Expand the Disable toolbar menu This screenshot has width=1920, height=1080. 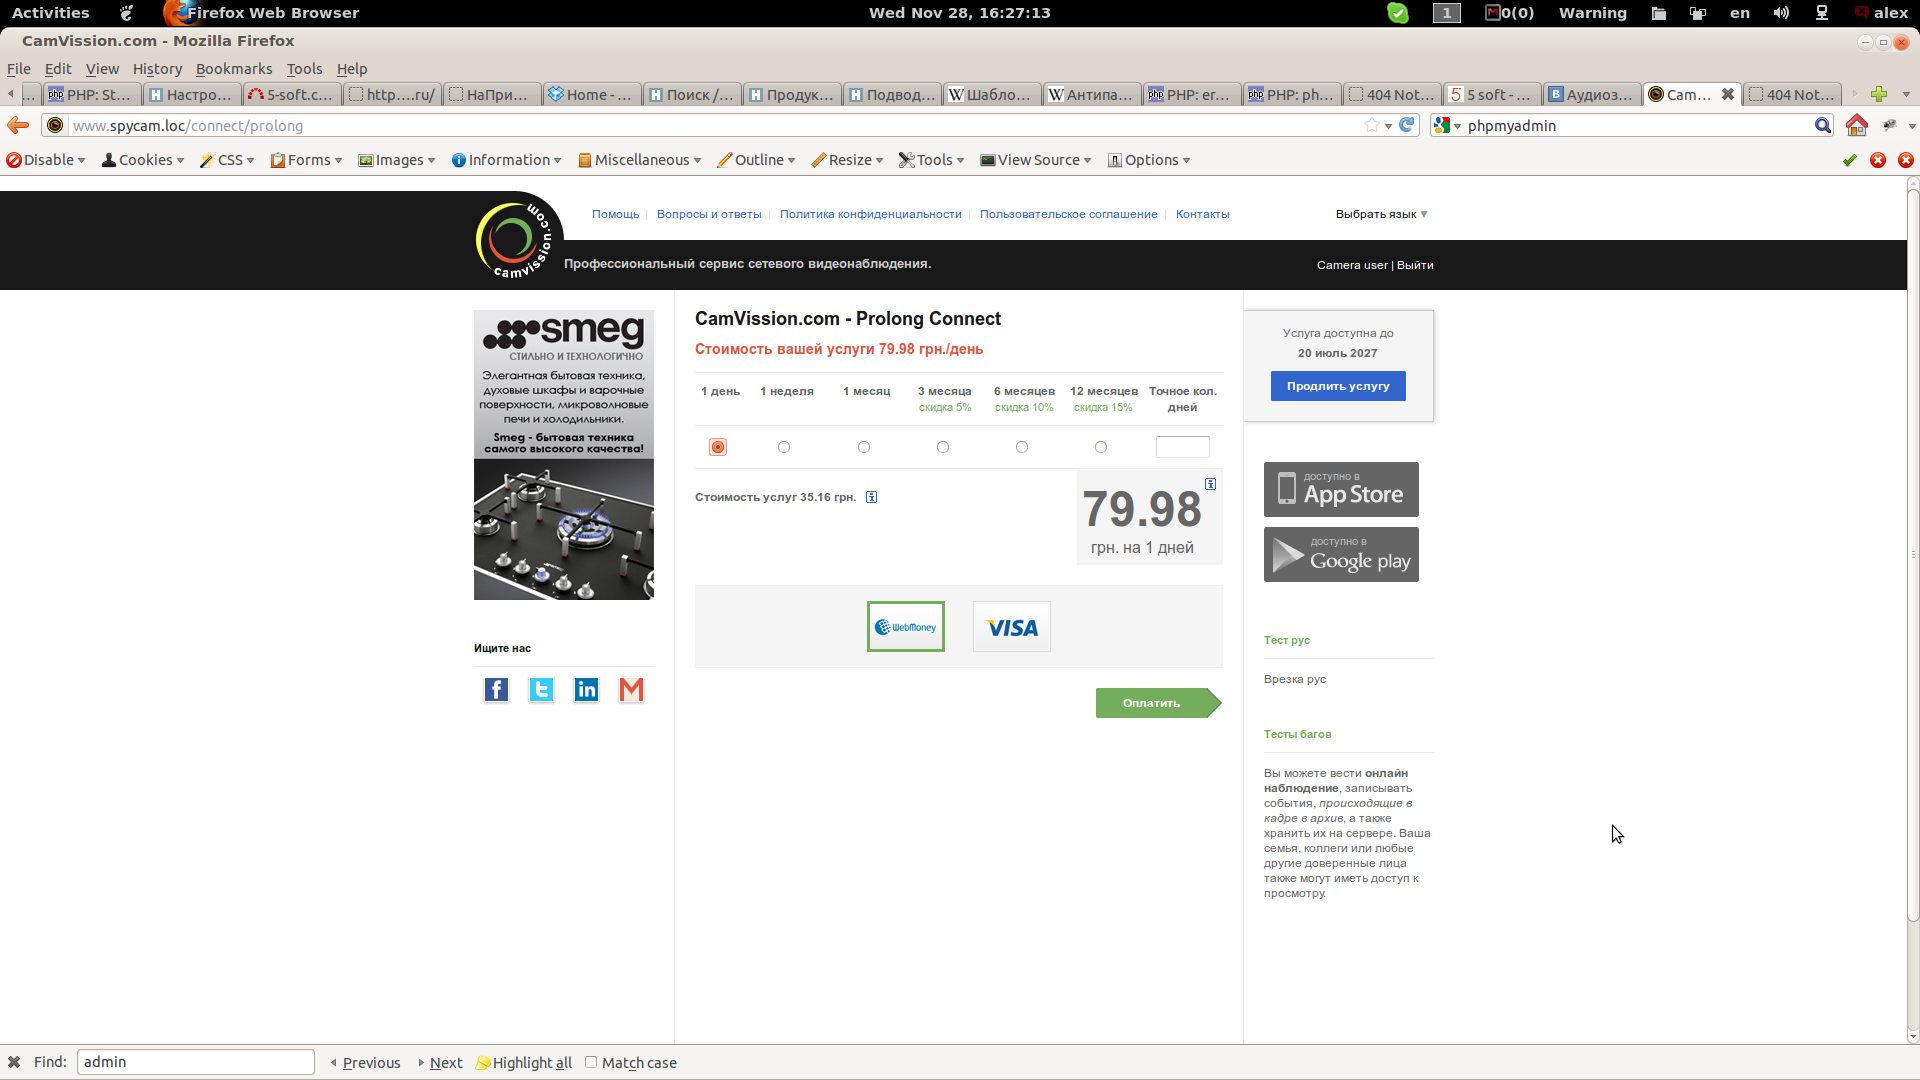pos(45,160)
